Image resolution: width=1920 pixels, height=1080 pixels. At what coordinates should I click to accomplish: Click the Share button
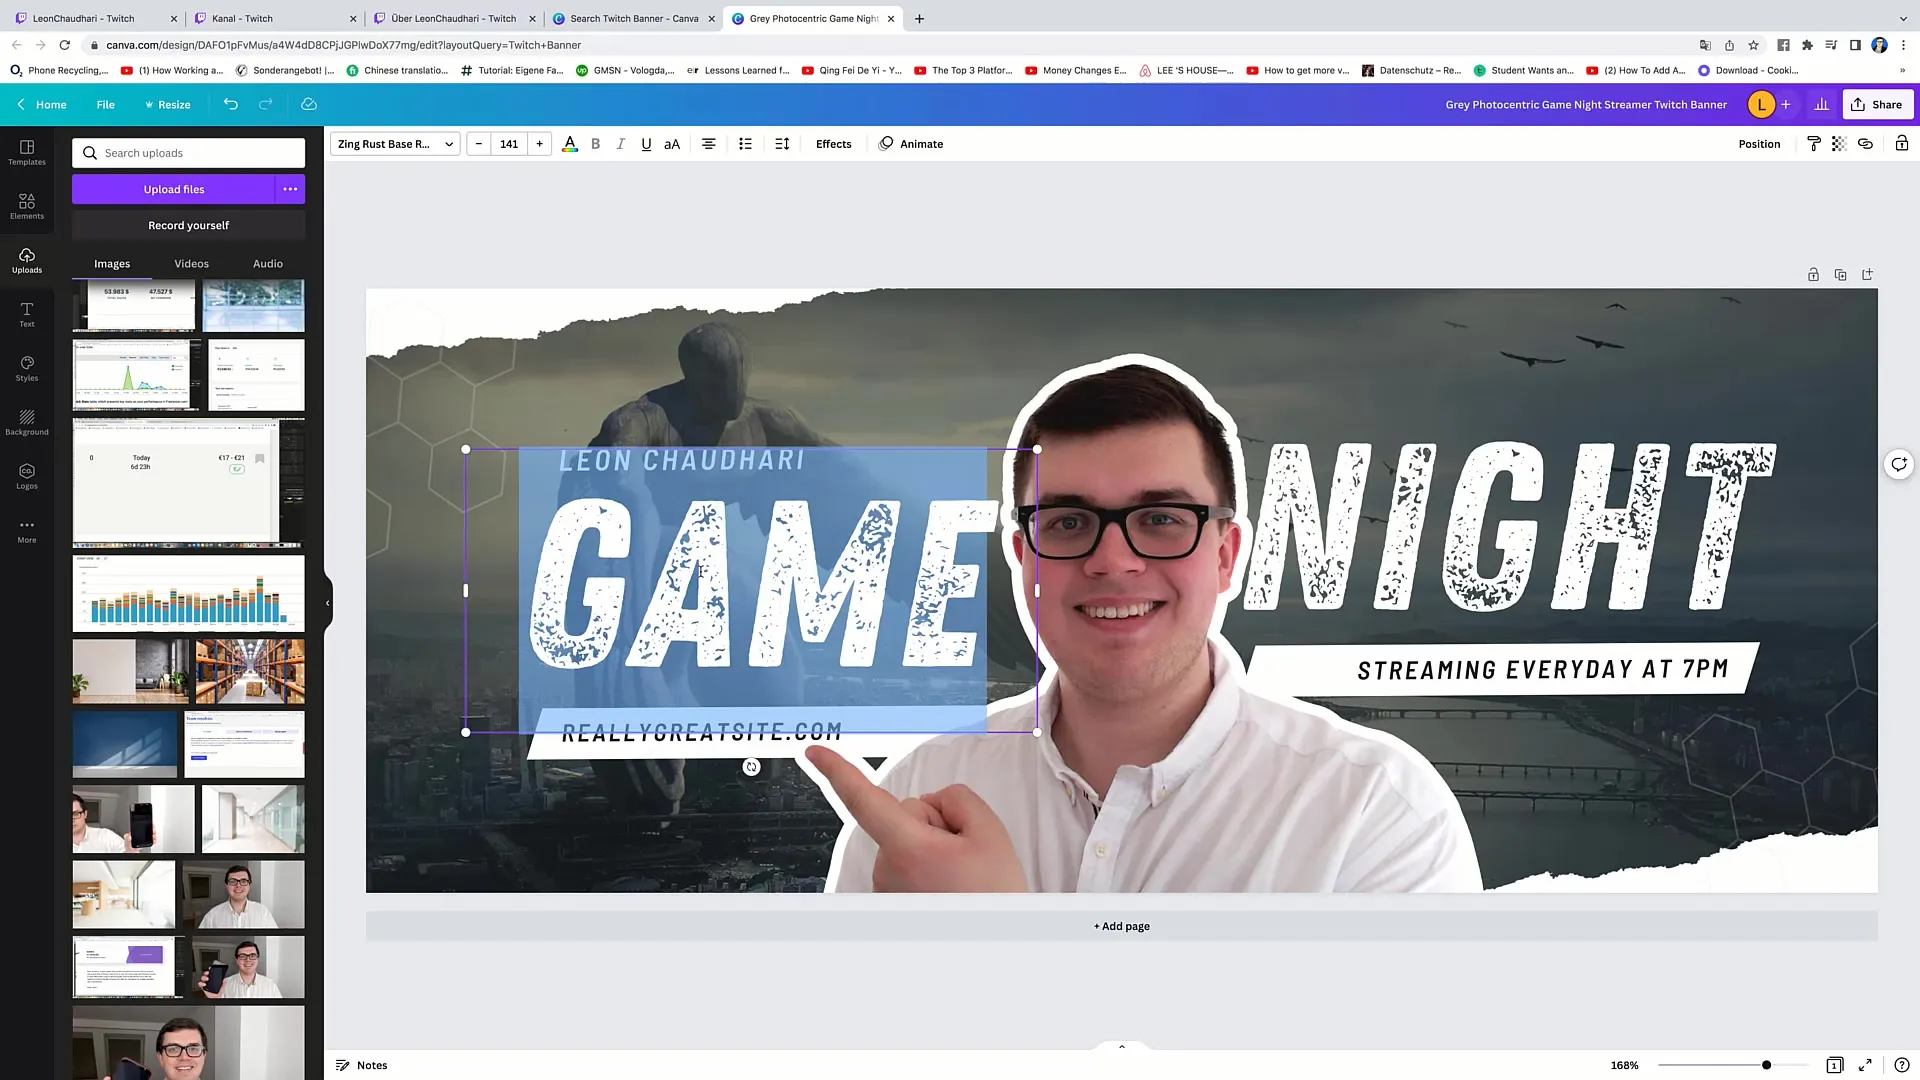[x=1878, y=104]
